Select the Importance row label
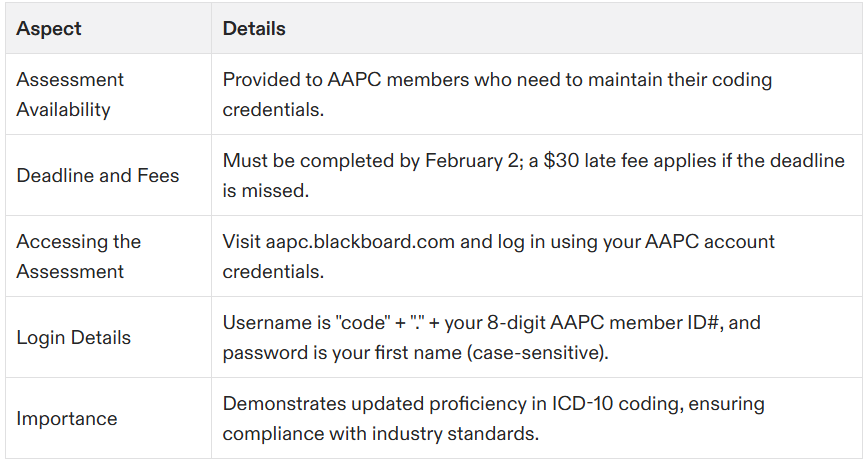 click(x=67, y=418)
